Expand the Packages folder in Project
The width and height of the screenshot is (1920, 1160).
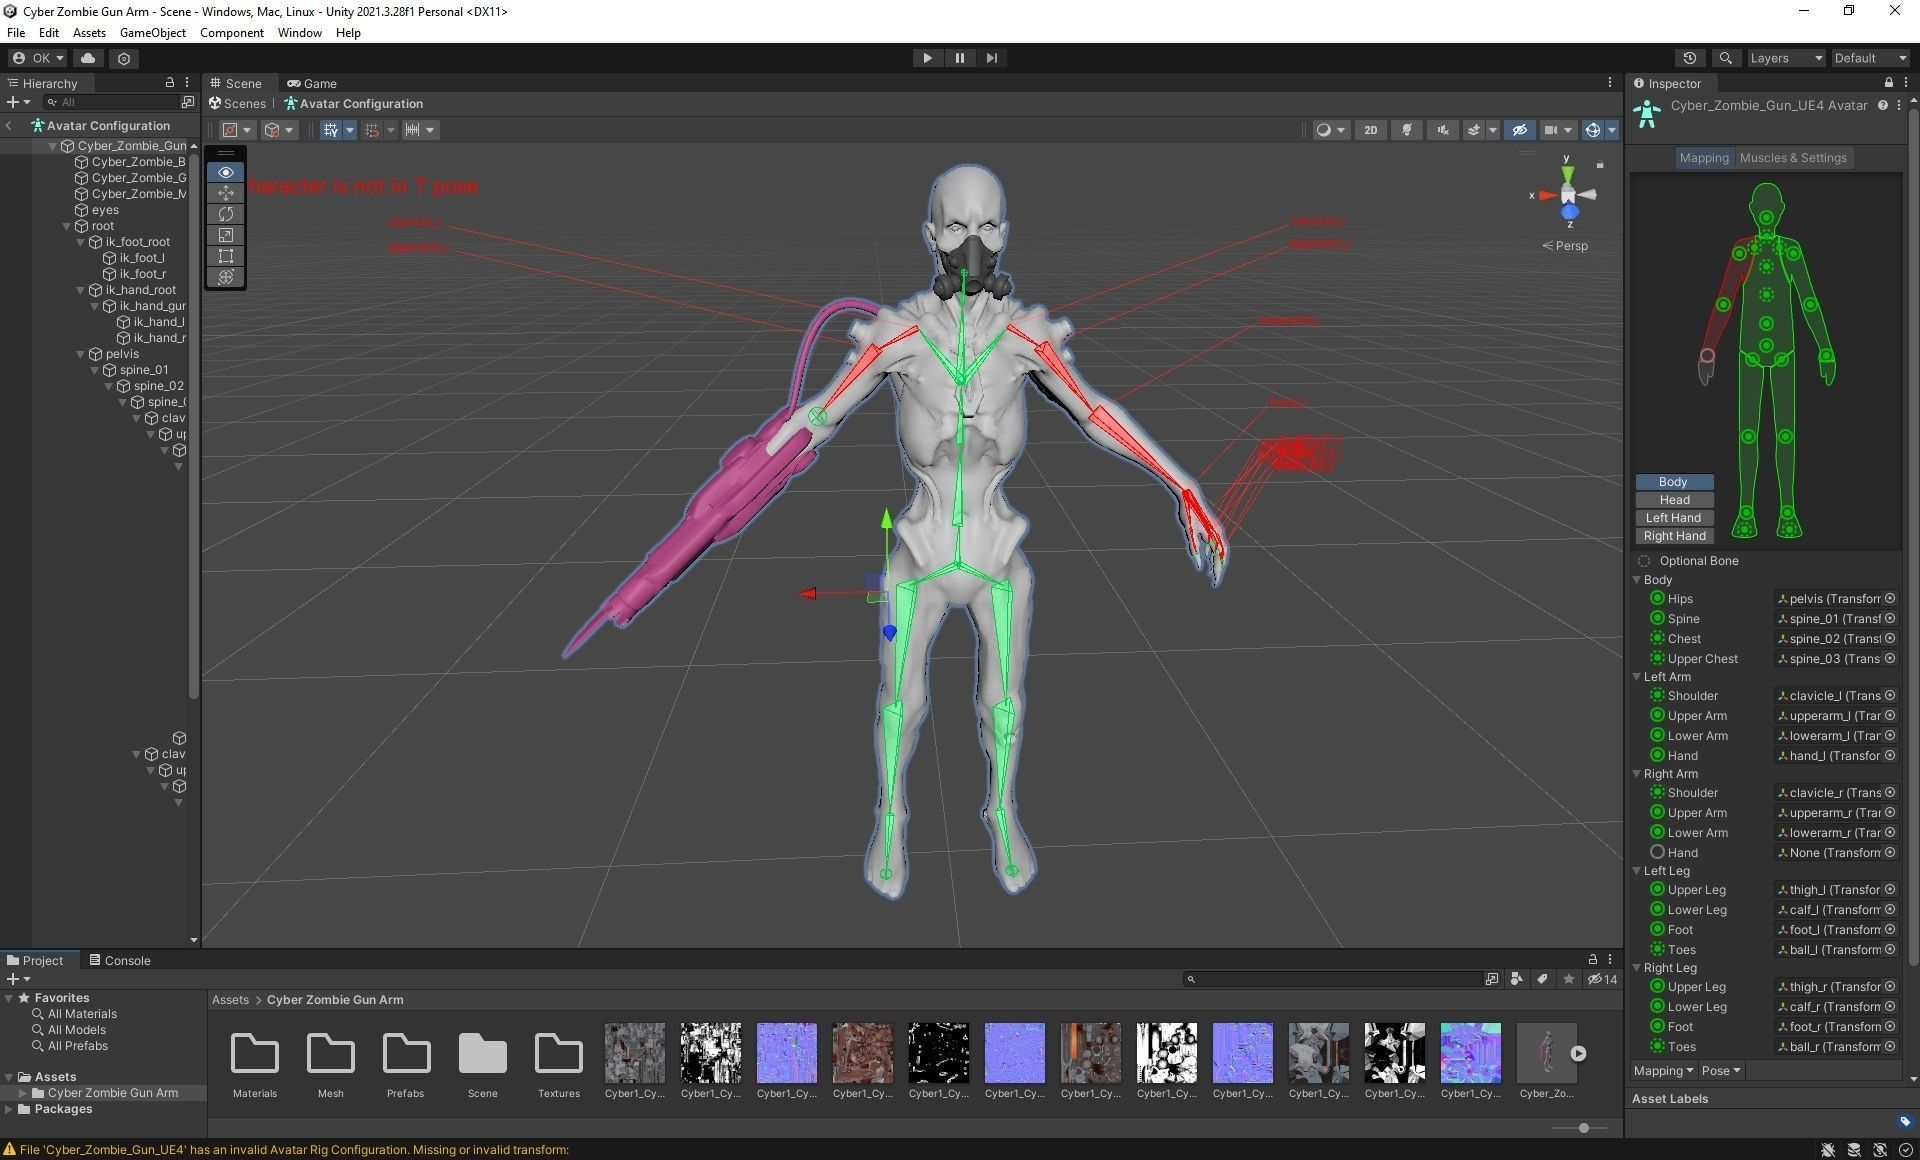[9, 1109]
